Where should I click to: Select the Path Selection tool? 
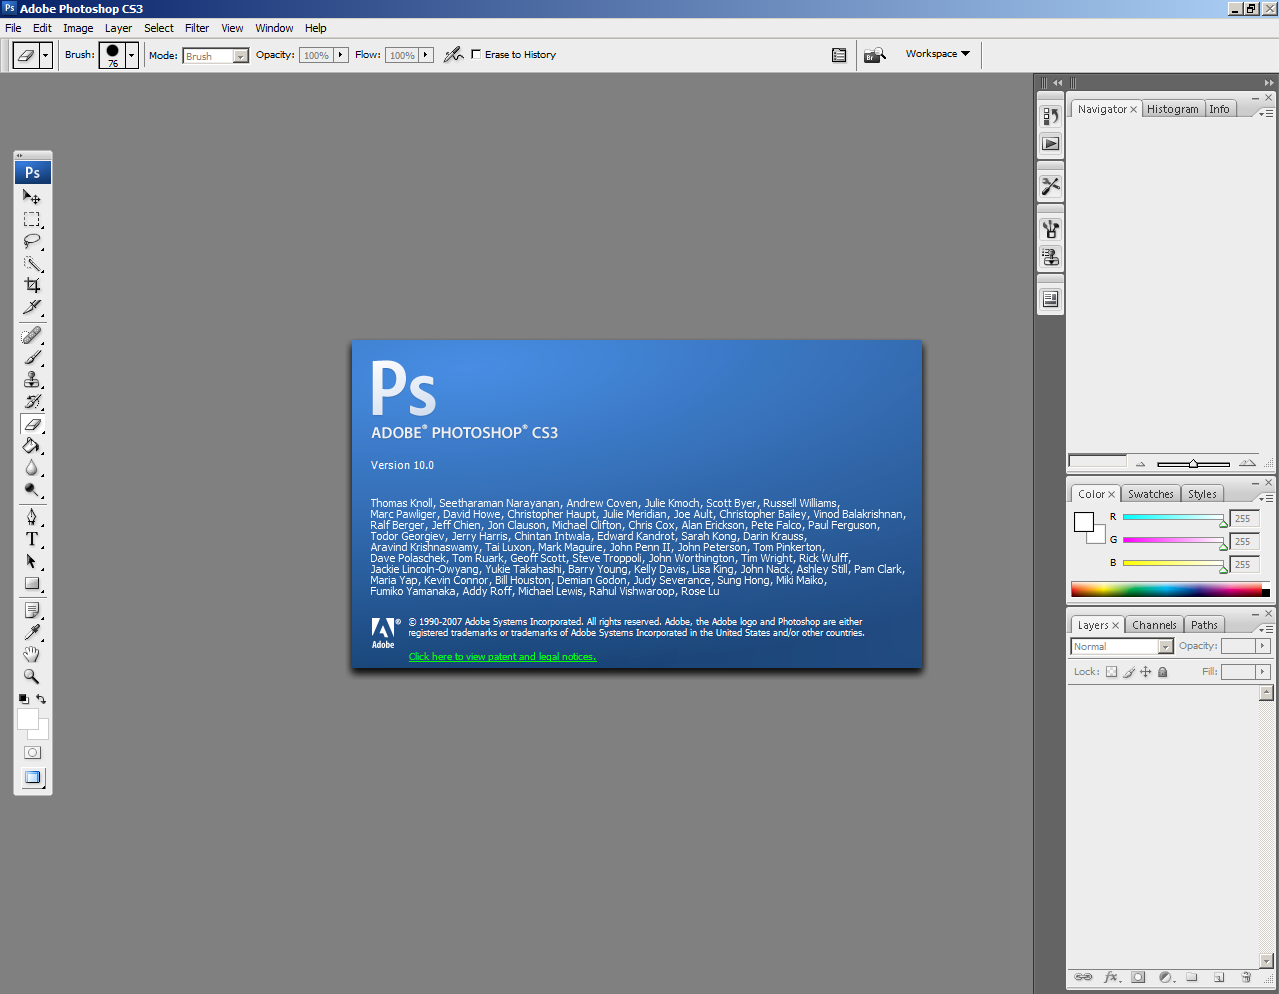pyautogui.click(x=32, y=561)
